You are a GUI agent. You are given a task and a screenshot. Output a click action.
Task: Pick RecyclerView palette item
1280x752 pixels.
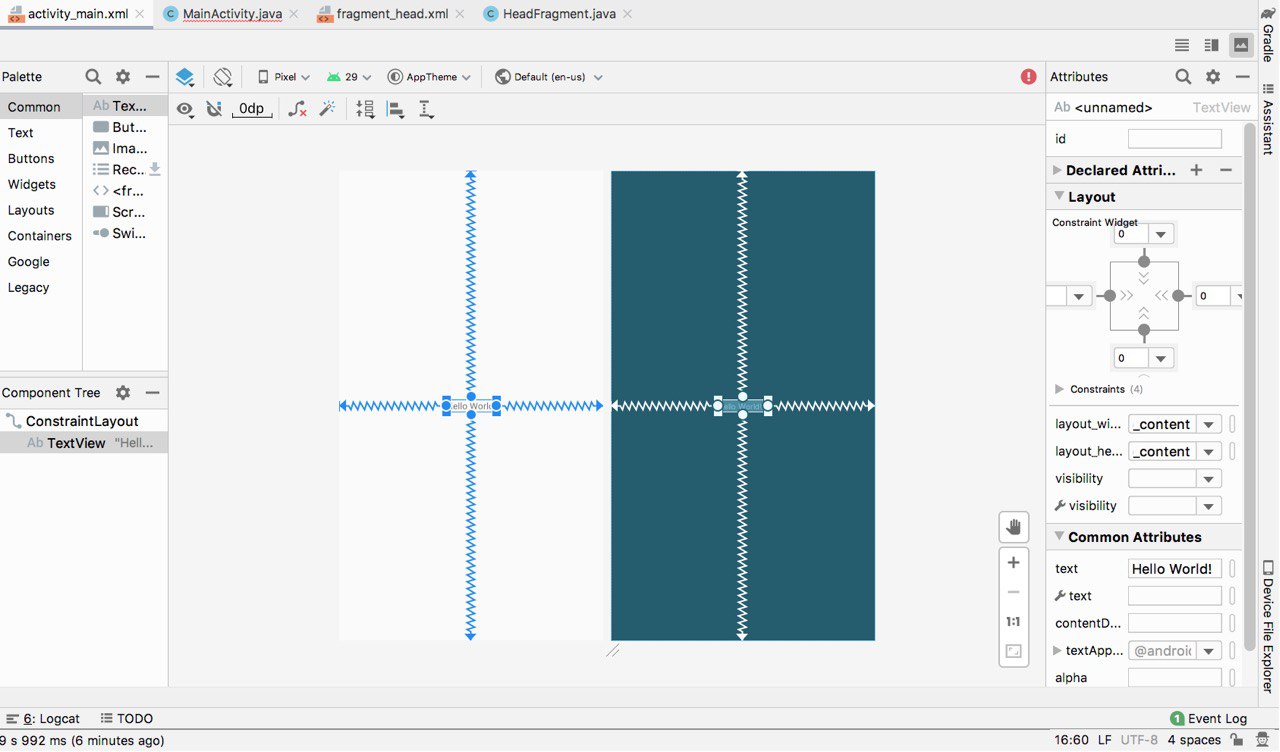pos(125,170)
